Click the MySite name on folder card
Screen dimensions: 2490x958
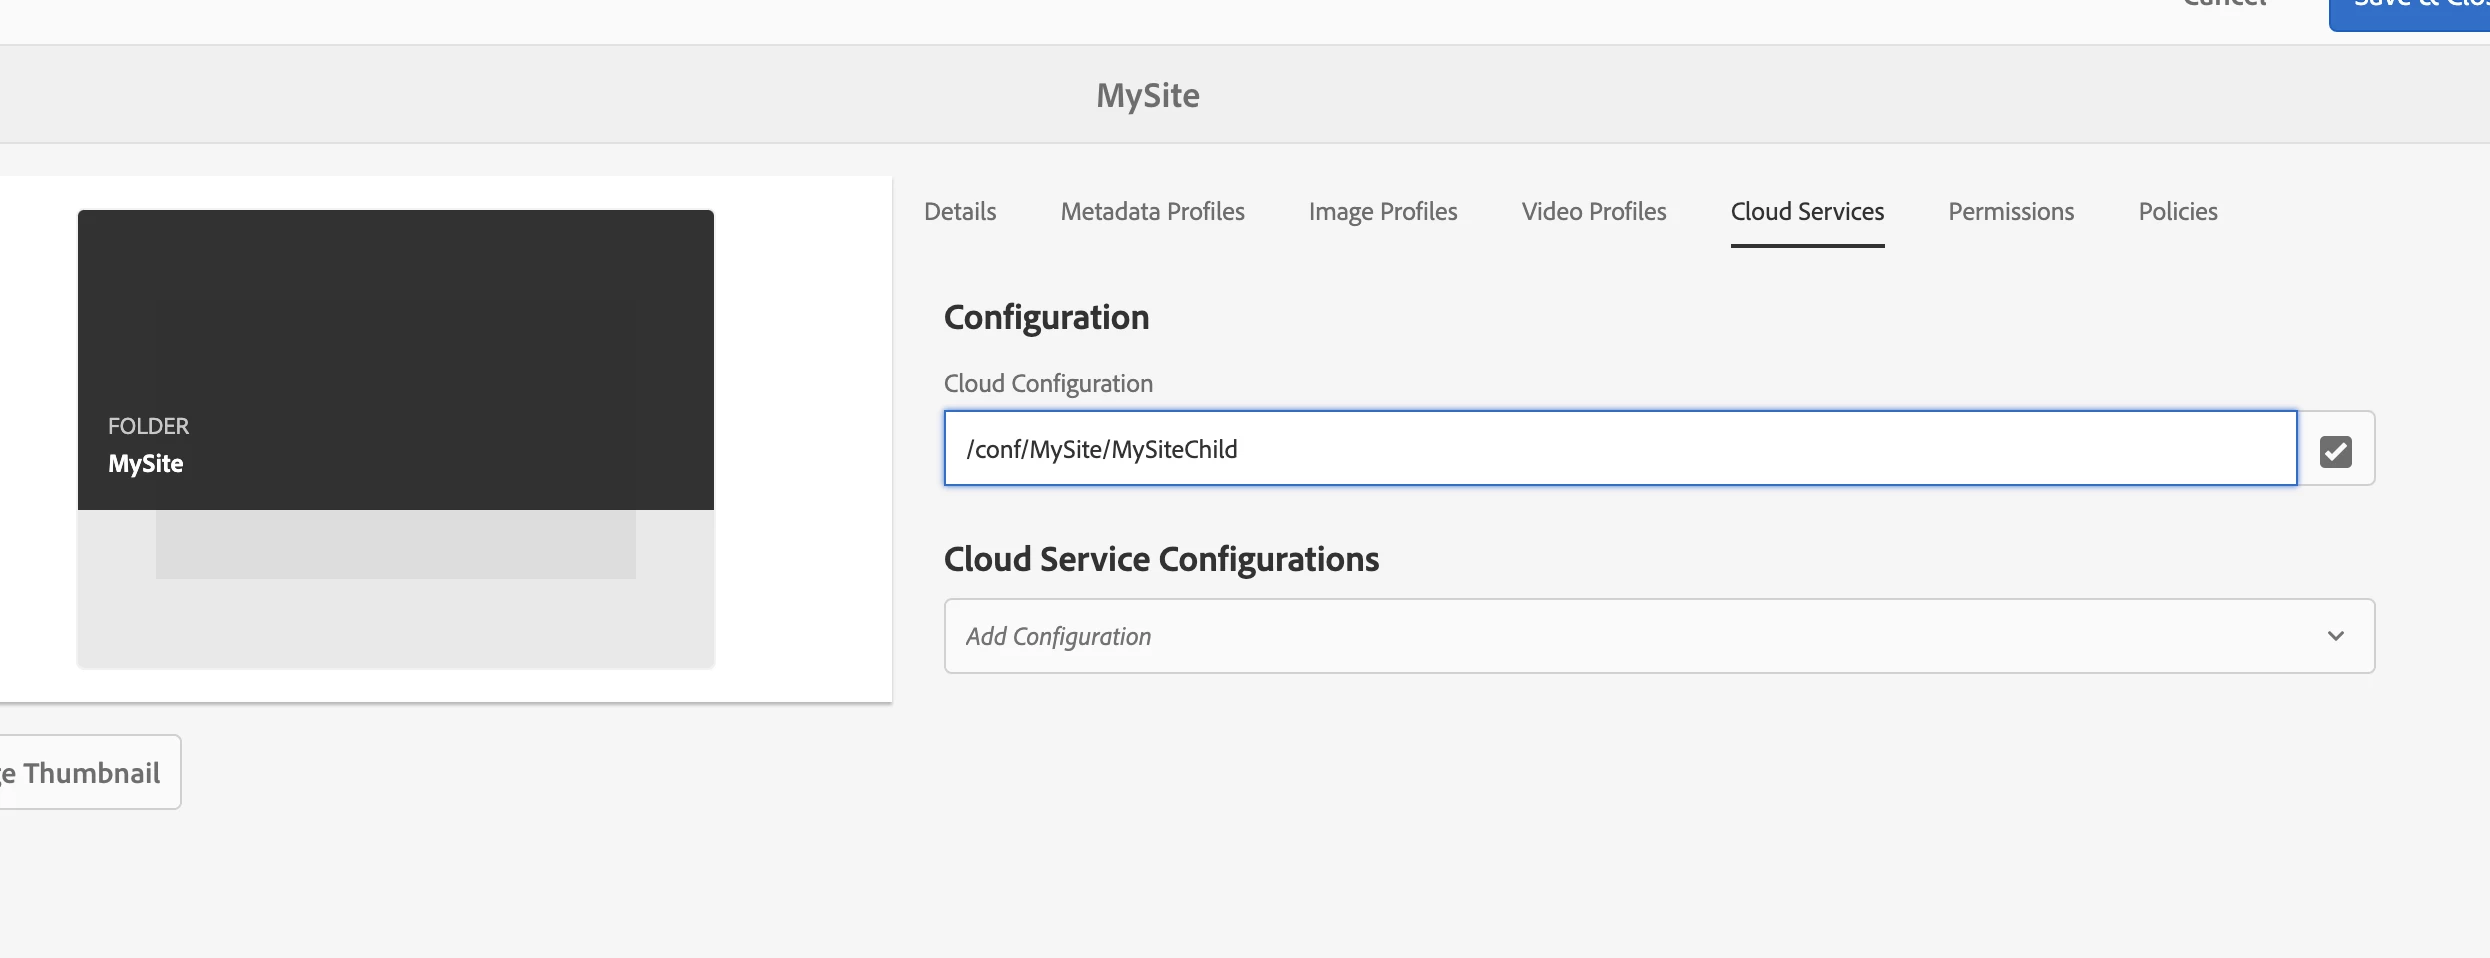click(146, 464)
